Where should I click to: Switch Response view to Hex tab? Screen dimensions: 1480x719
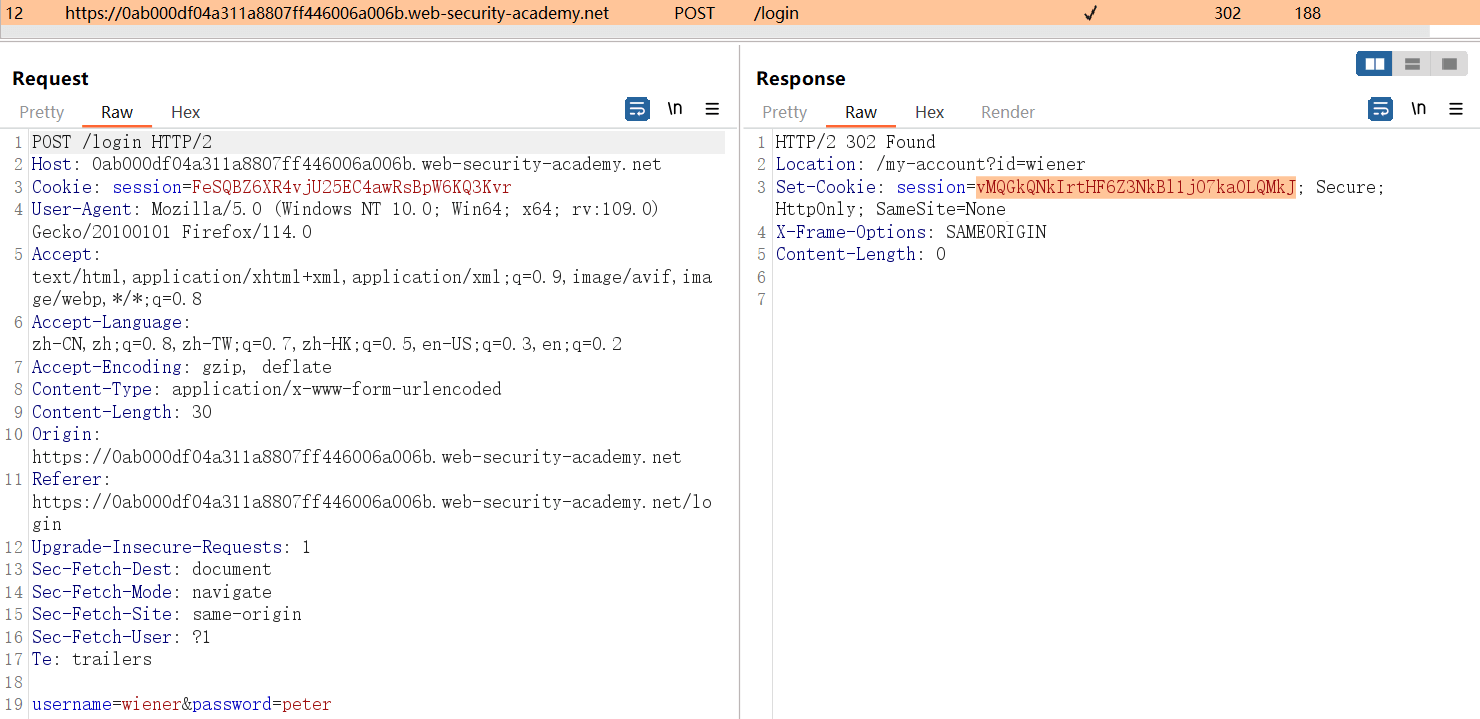pos(929,112)
